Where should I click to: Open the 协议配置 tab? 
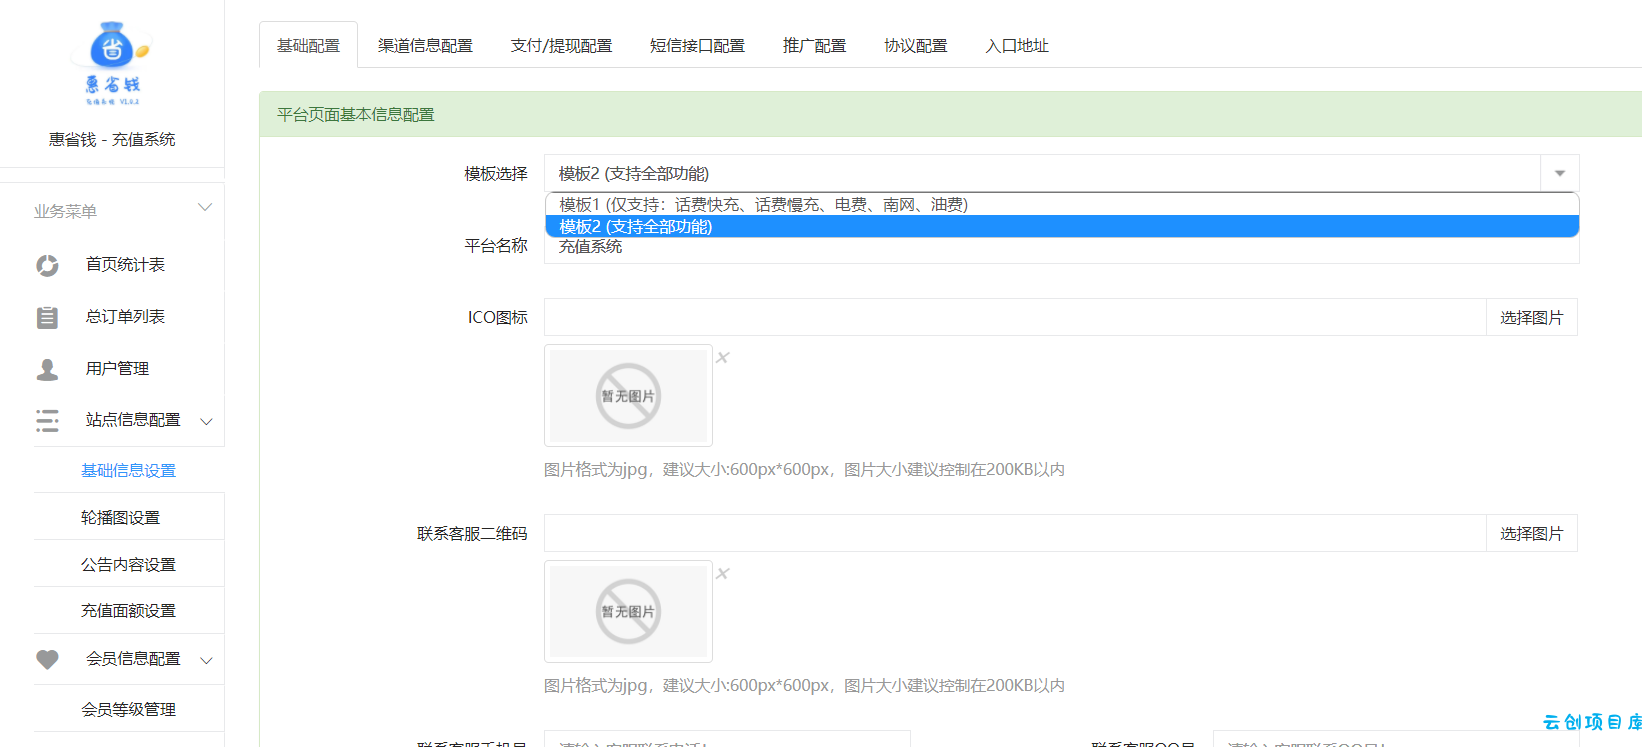click(915, 45)
